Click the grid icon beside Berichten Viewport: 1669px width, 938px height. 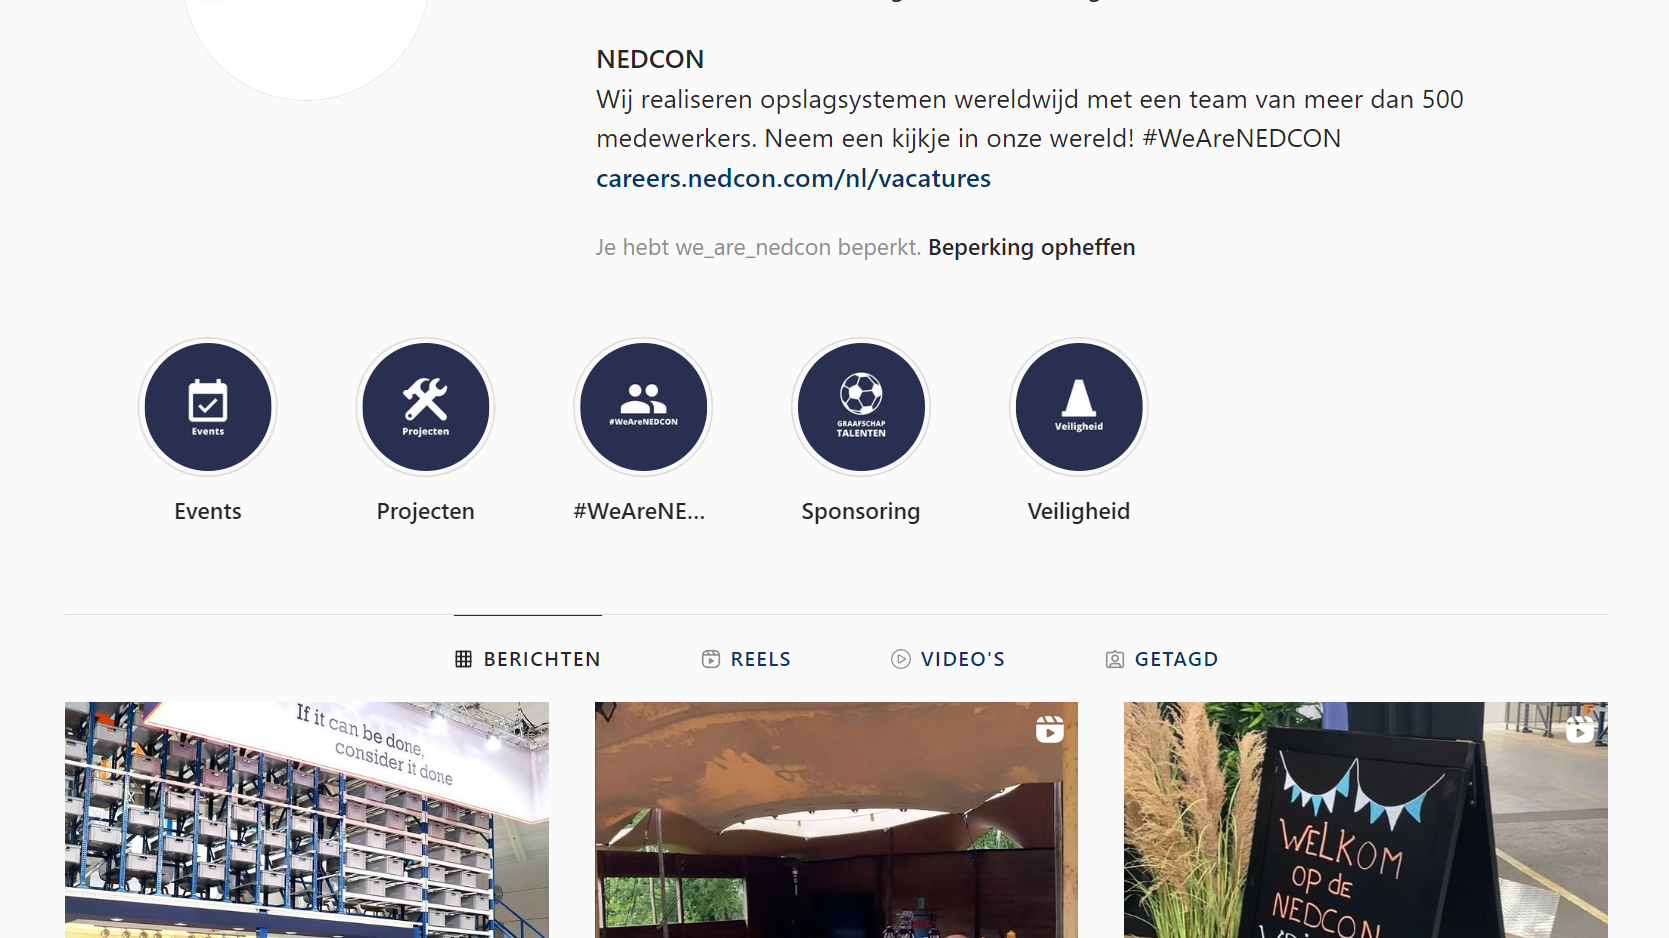[463, 659]
